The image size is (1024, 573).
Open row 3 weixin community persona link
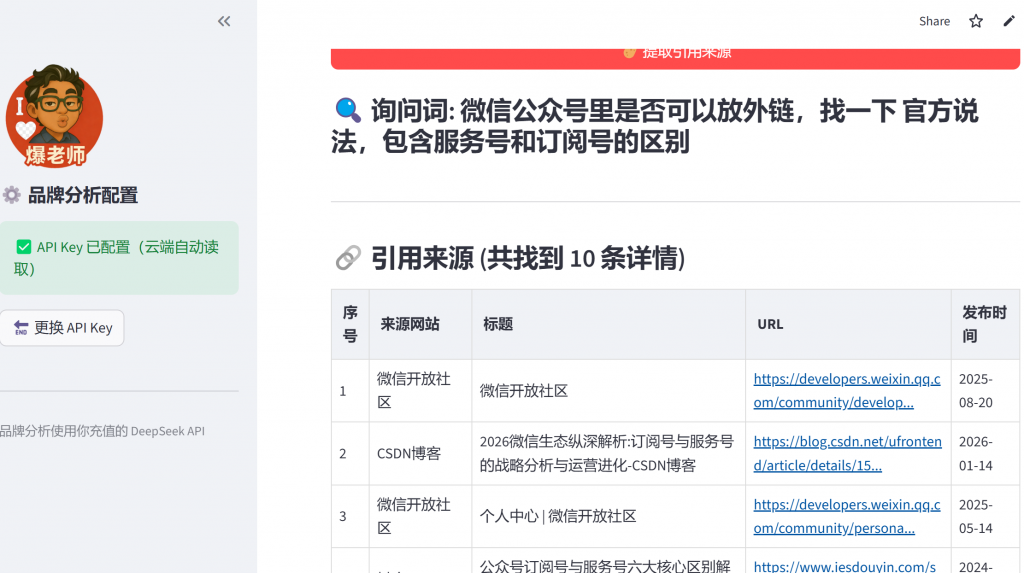coord(846,516)
